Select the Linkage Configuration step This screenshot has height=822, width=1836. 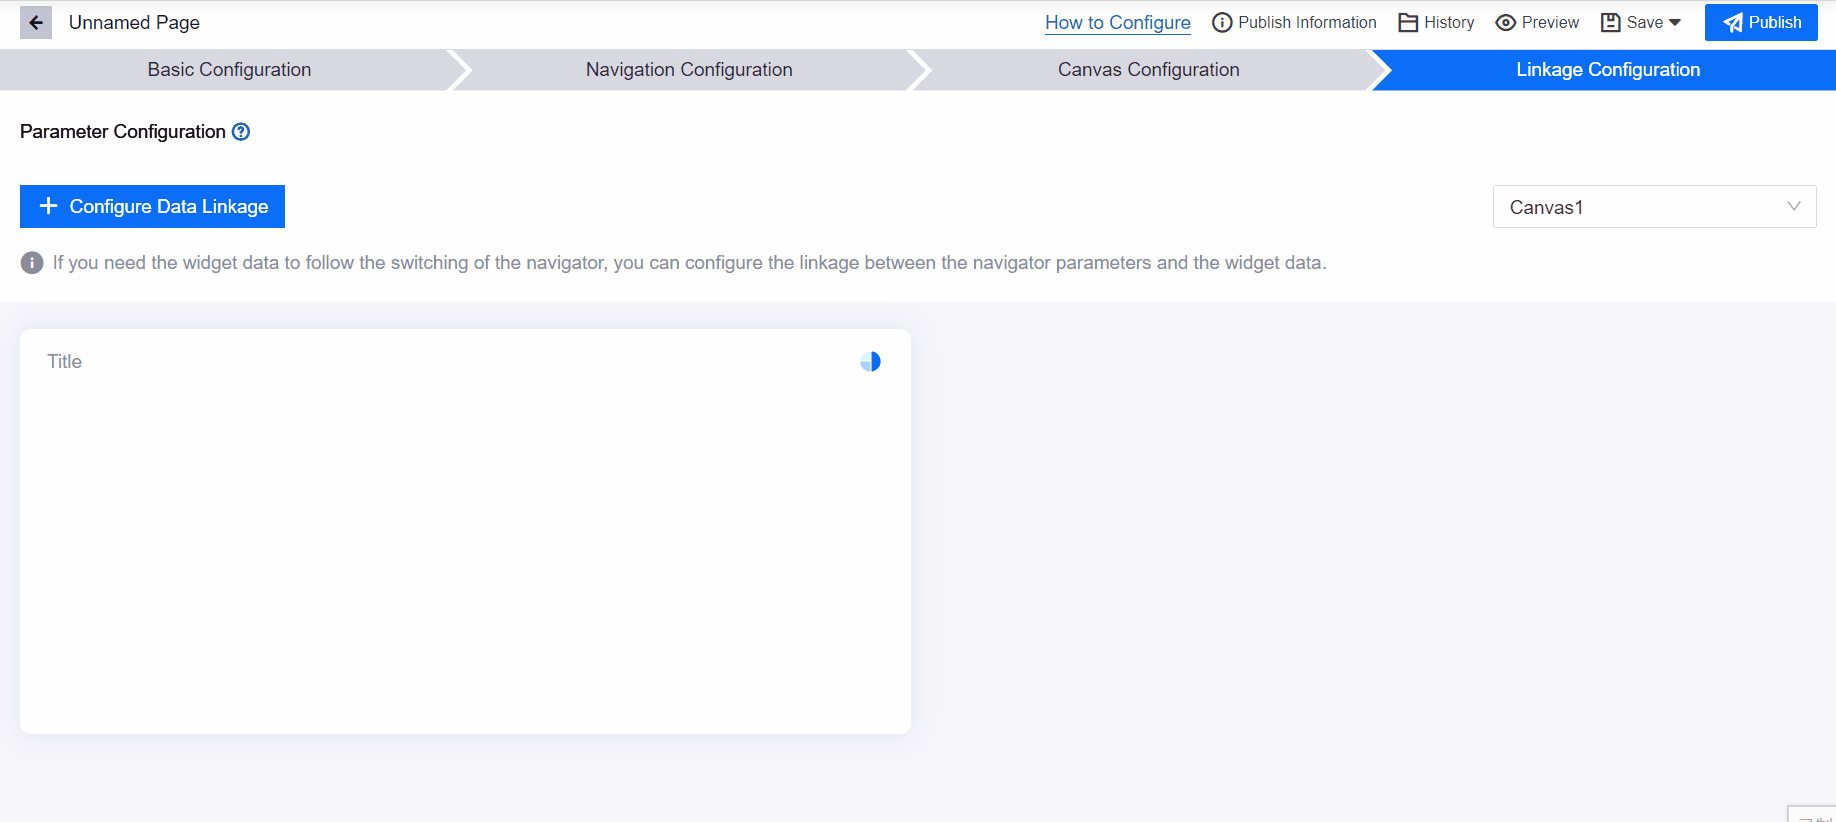click(1607, 70)
